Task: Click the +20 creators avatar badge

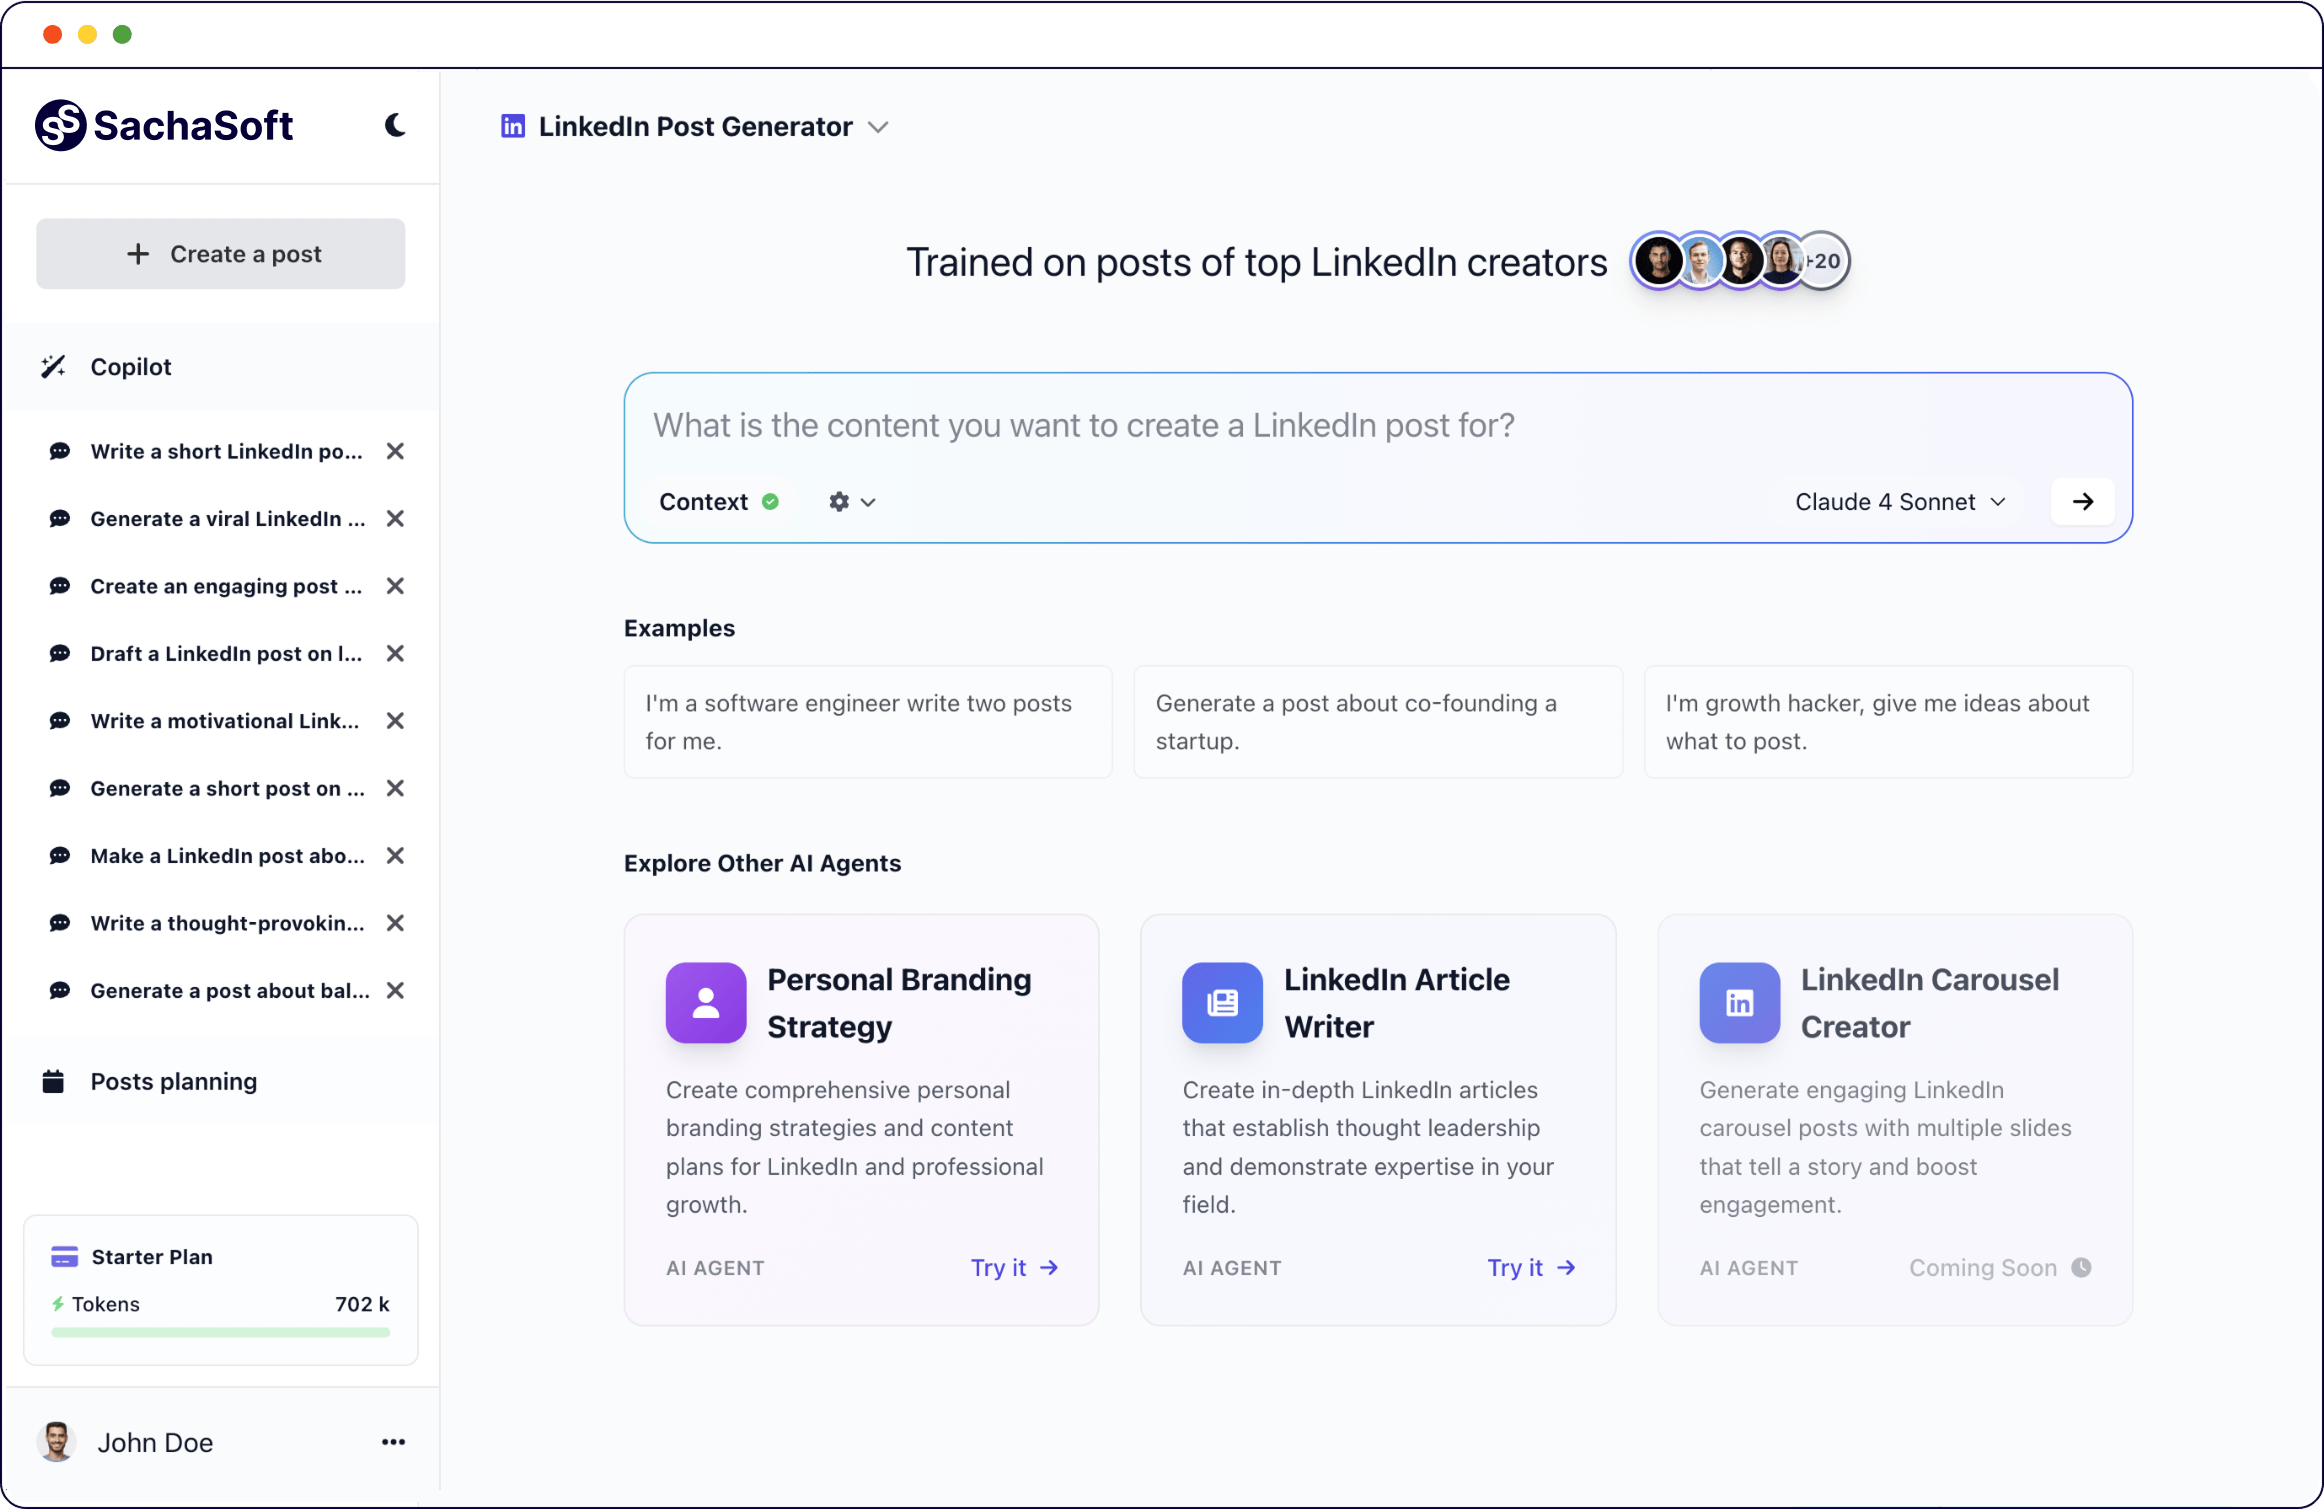Action: [1824, 261]
